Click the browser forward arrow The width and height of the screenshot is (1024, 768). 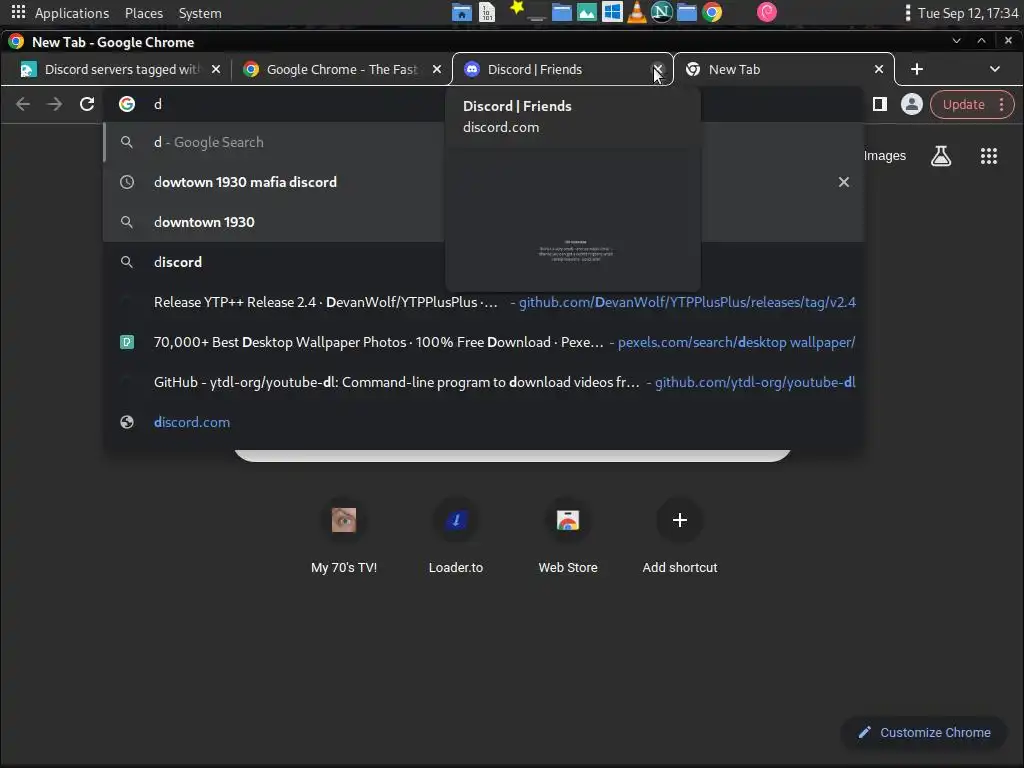coord(55,104)
